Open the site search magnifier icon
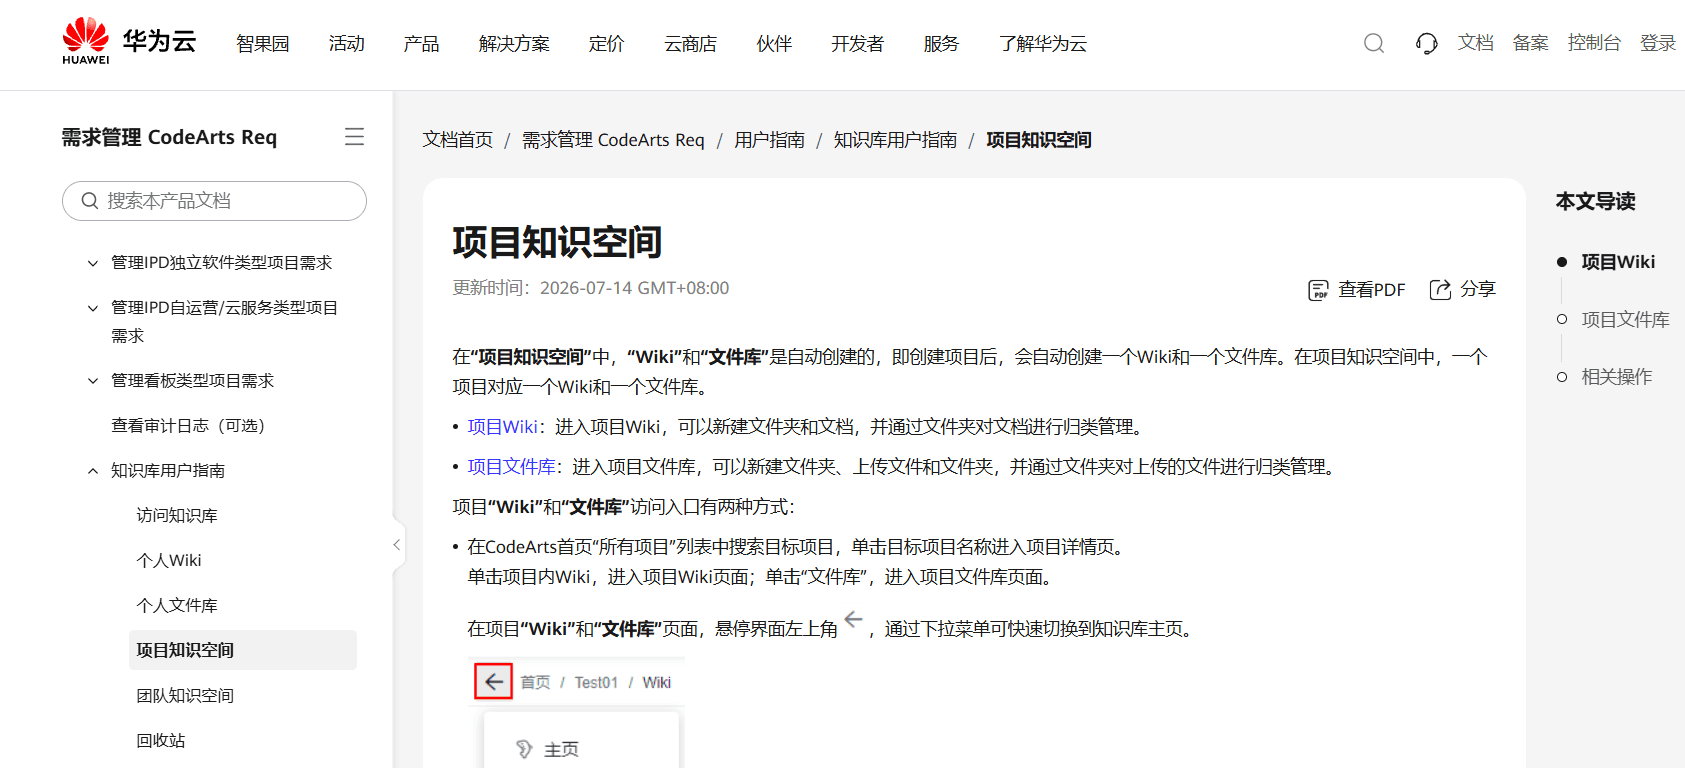 1374,43
